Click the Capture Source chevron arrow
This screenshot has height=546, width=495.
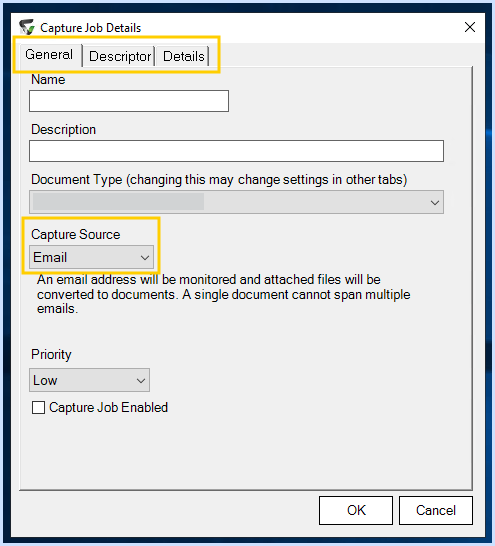pos(145,258)
